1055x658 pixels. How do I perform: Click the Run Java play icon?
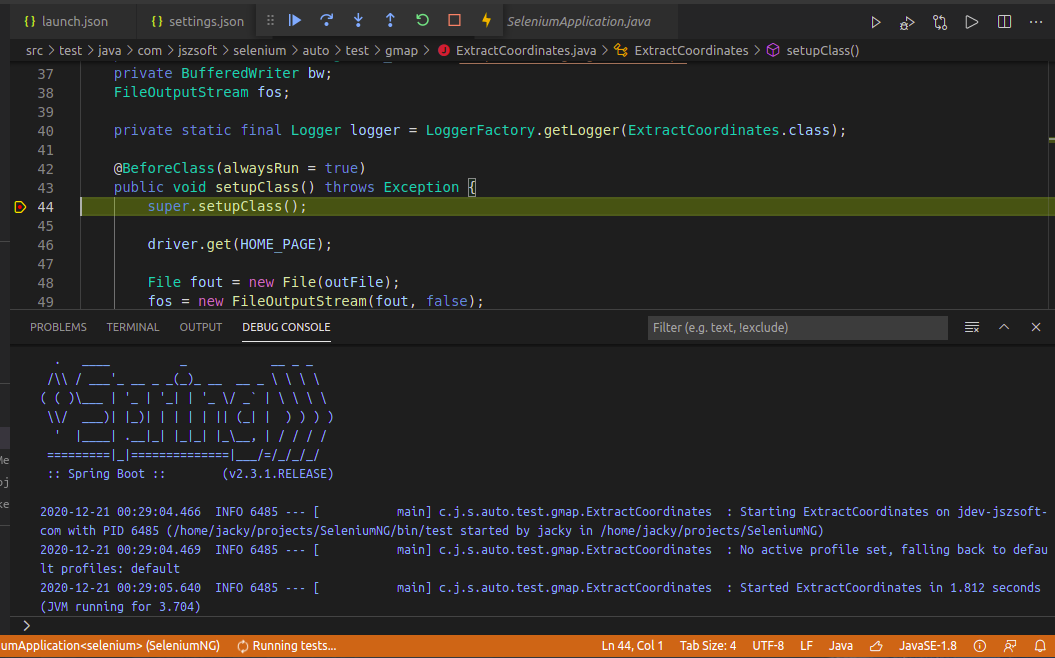[x=875, y=22]
